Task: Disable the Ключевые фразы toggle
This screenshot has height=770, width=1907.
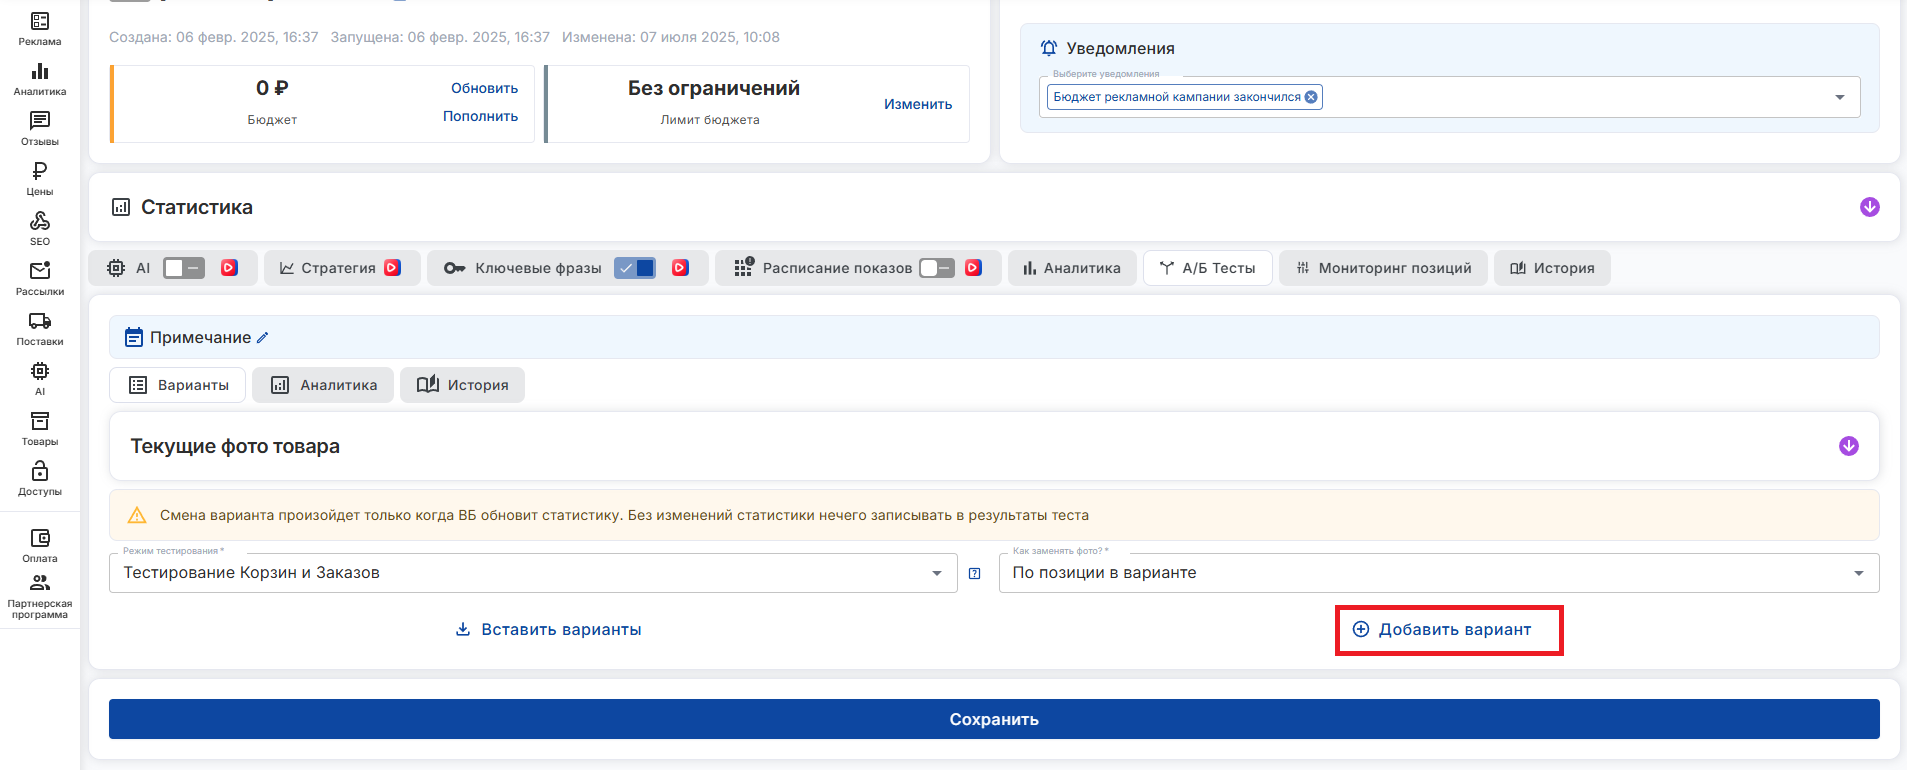Action: click(x=635, y=268)
